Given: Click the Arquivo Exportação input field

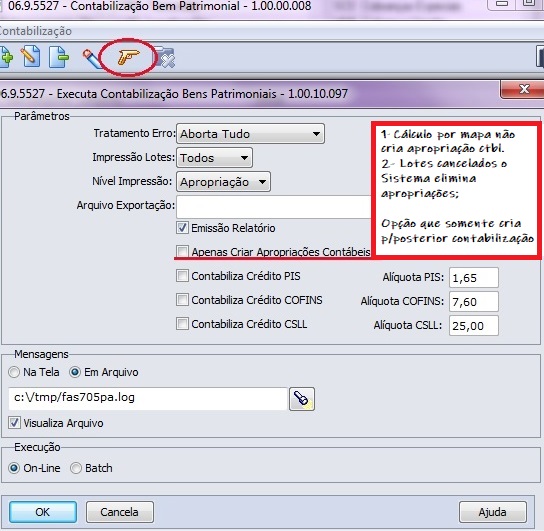Looking at the screenshot, I should coord(274,206).
